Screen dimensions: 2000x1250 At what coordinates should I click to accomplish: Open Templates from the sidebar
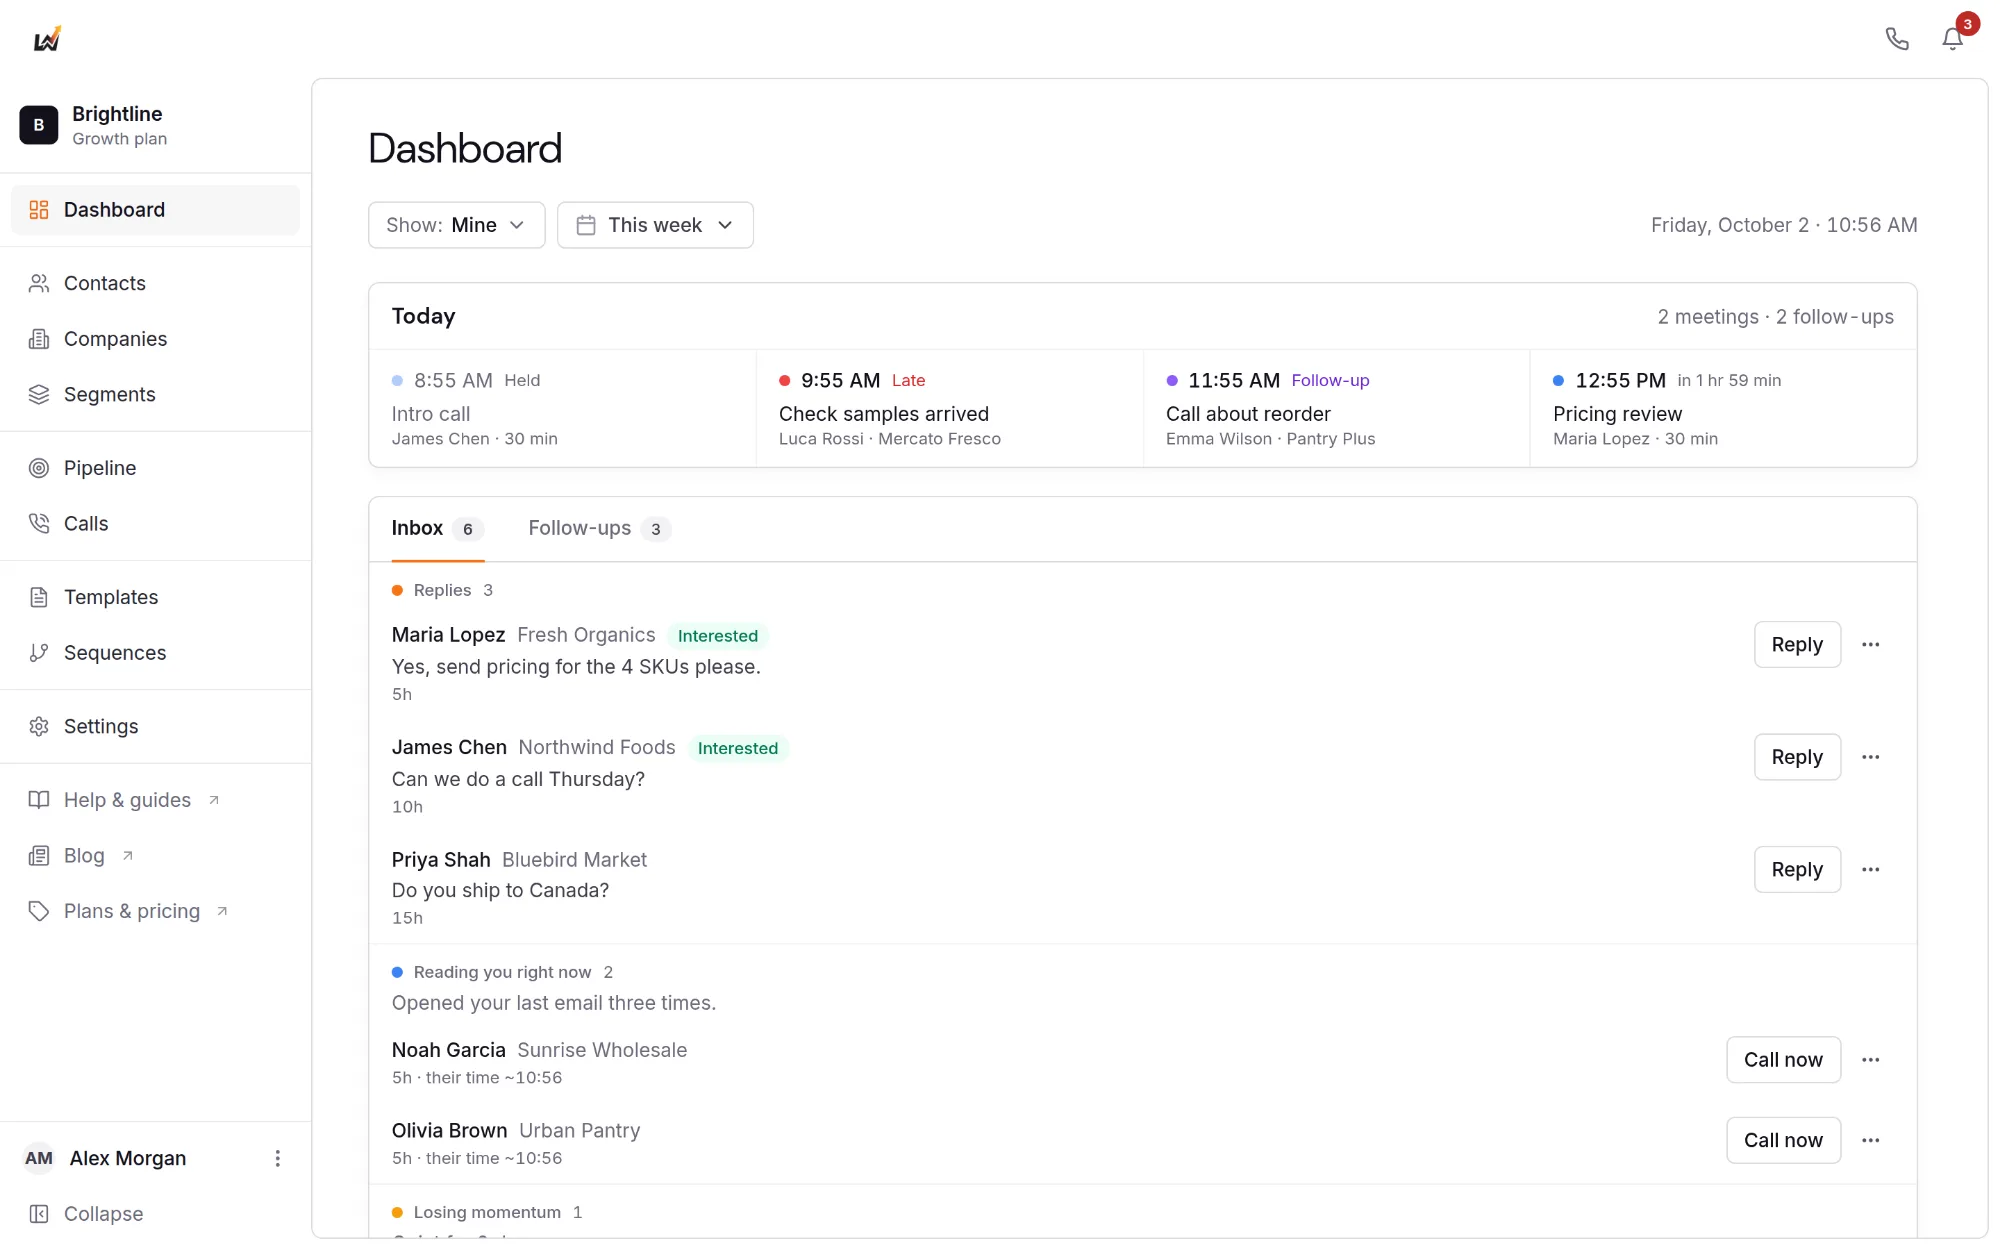pyautogui.click(x=155, y=597)
